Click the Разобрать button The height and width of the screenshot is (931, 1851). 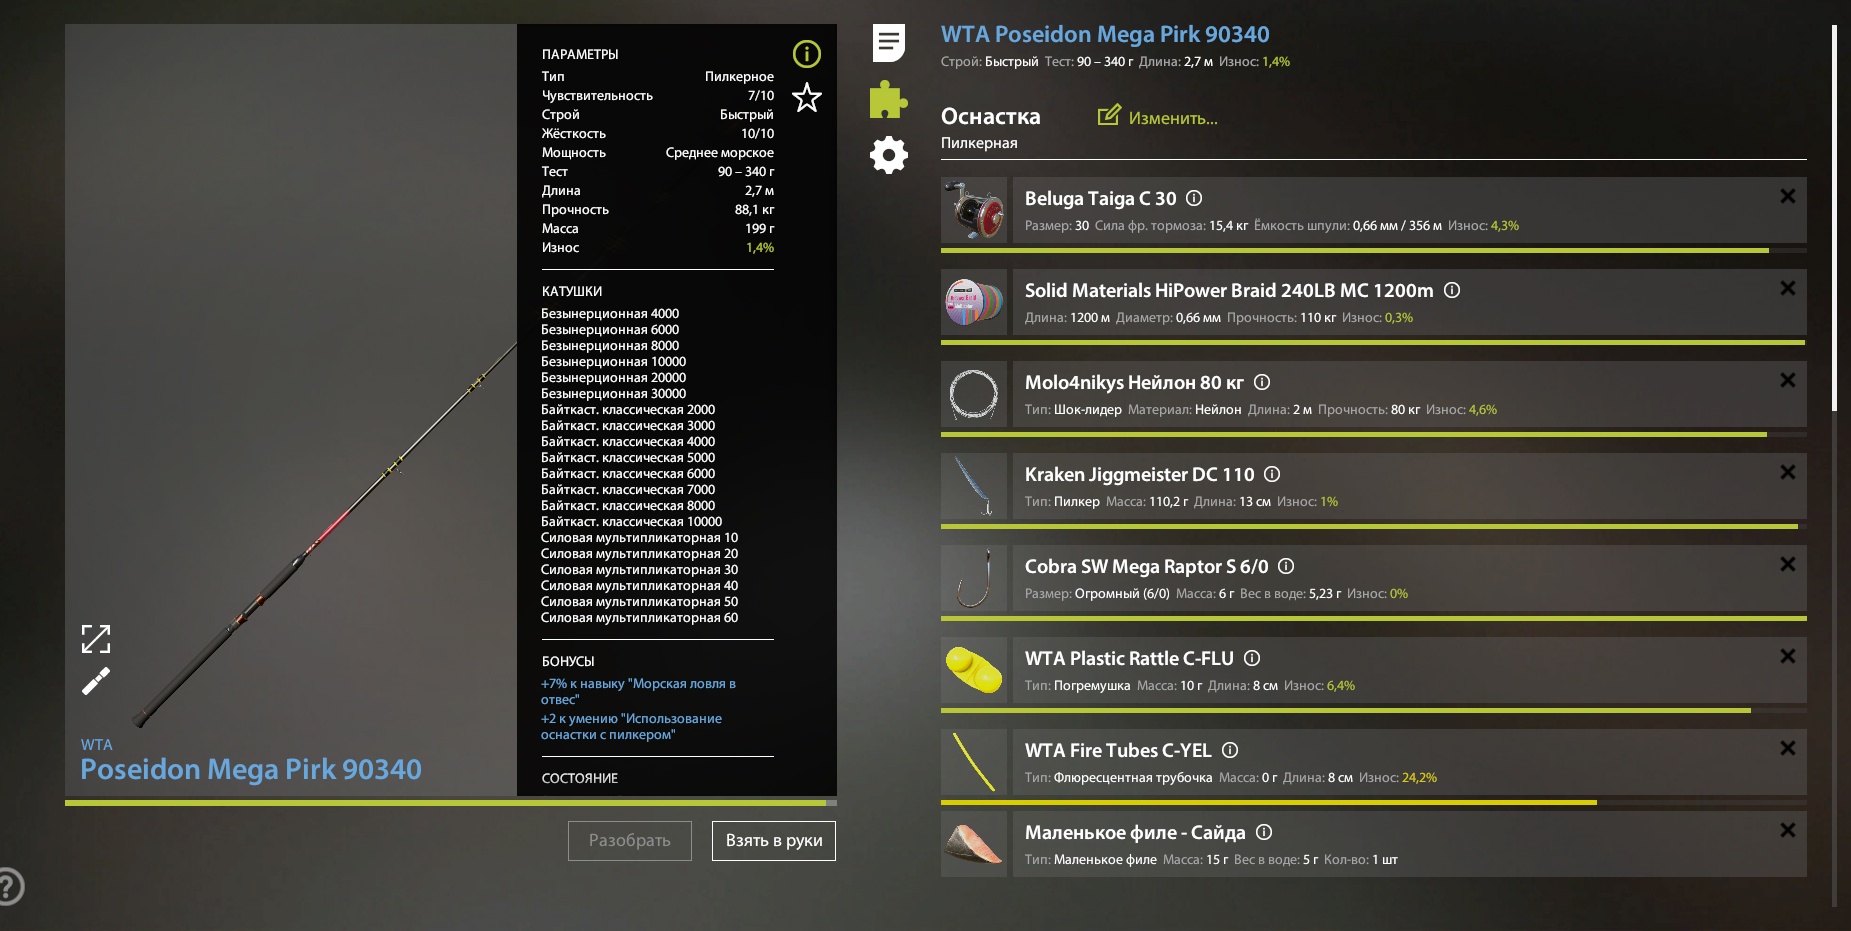[630, 841]
